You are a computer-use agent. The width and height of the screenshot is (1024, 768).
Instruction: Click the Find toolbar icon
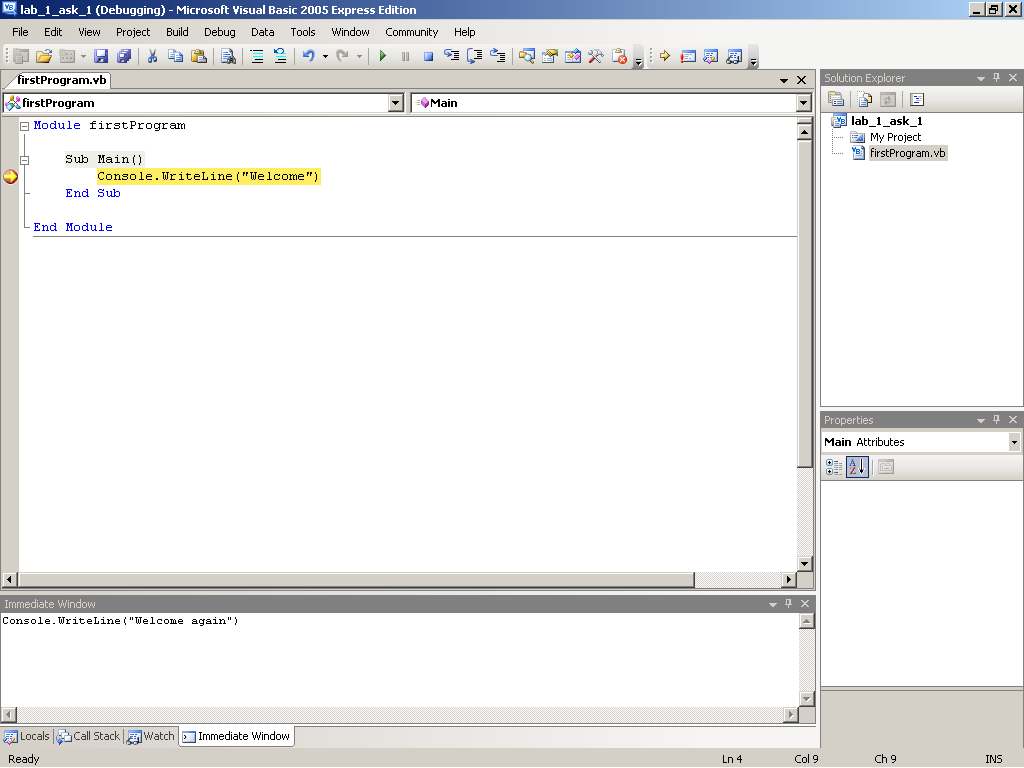point(228,56)
